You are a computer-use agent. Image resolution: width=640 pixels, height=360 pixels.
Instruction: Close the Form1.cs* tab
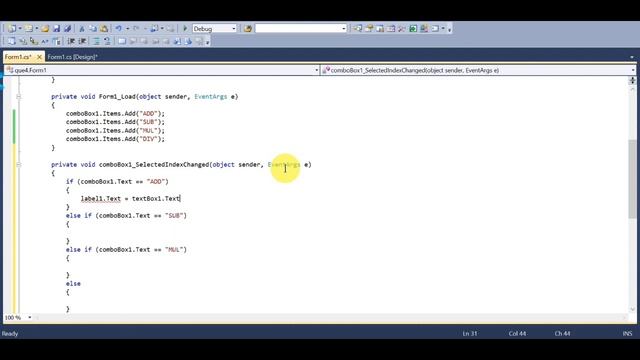(x=39, y=57)
